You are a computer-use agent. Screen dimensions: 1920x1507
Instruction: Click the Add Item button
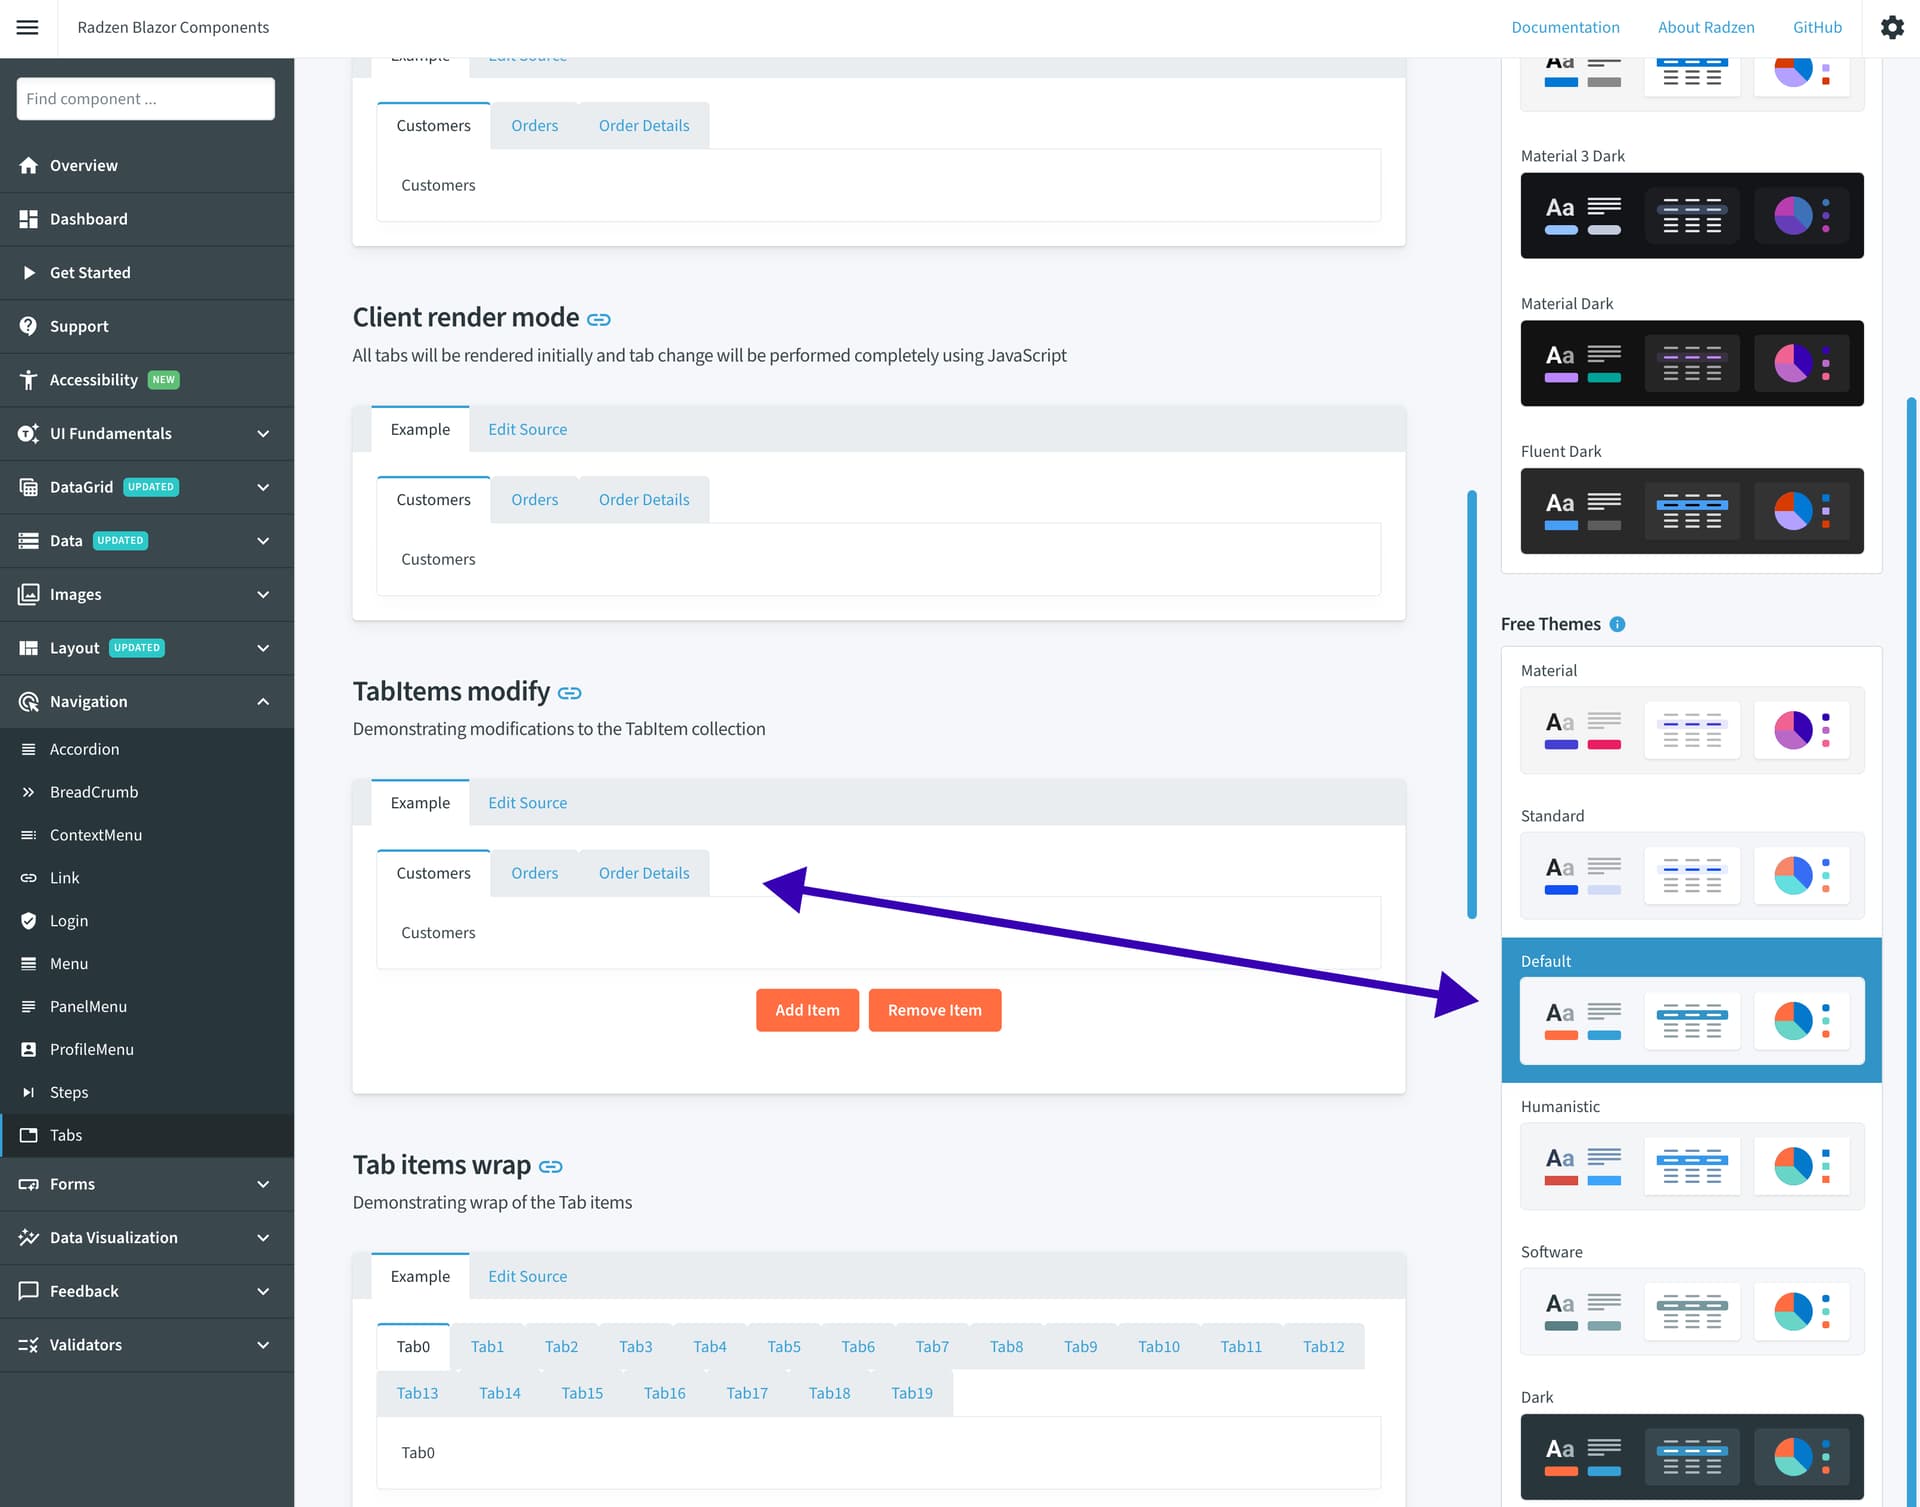pyautogui.click(x=807, y=1010)
